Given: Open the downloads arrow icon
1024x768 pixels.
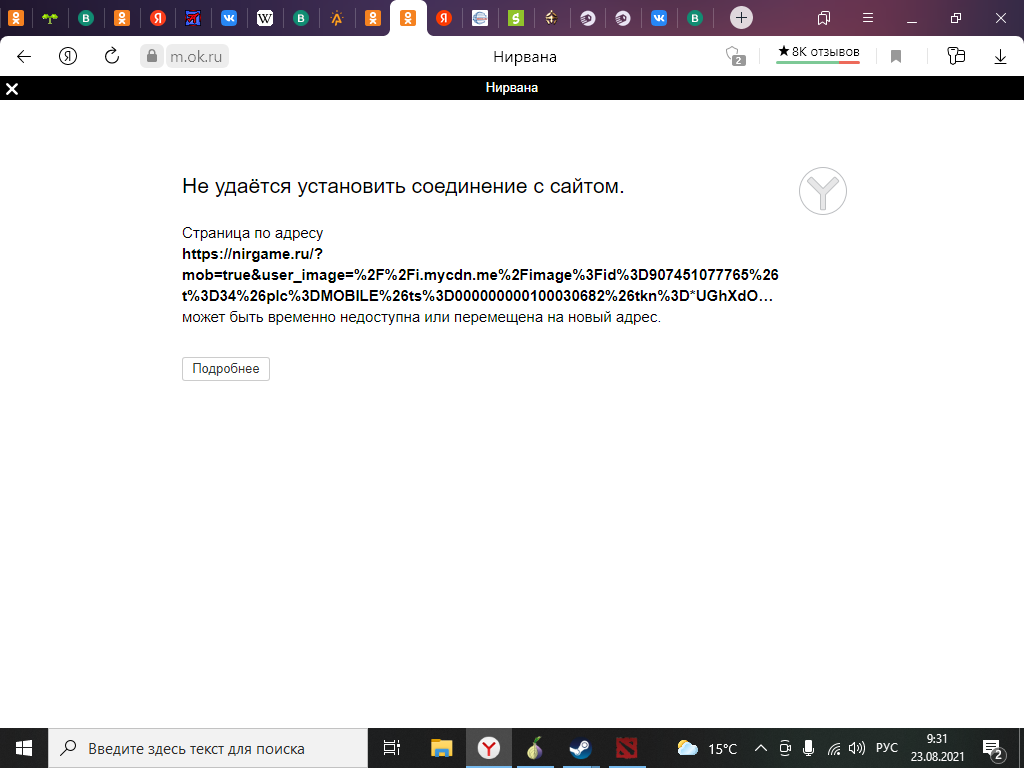Looking at the screenshot, I should point(1000,57).
